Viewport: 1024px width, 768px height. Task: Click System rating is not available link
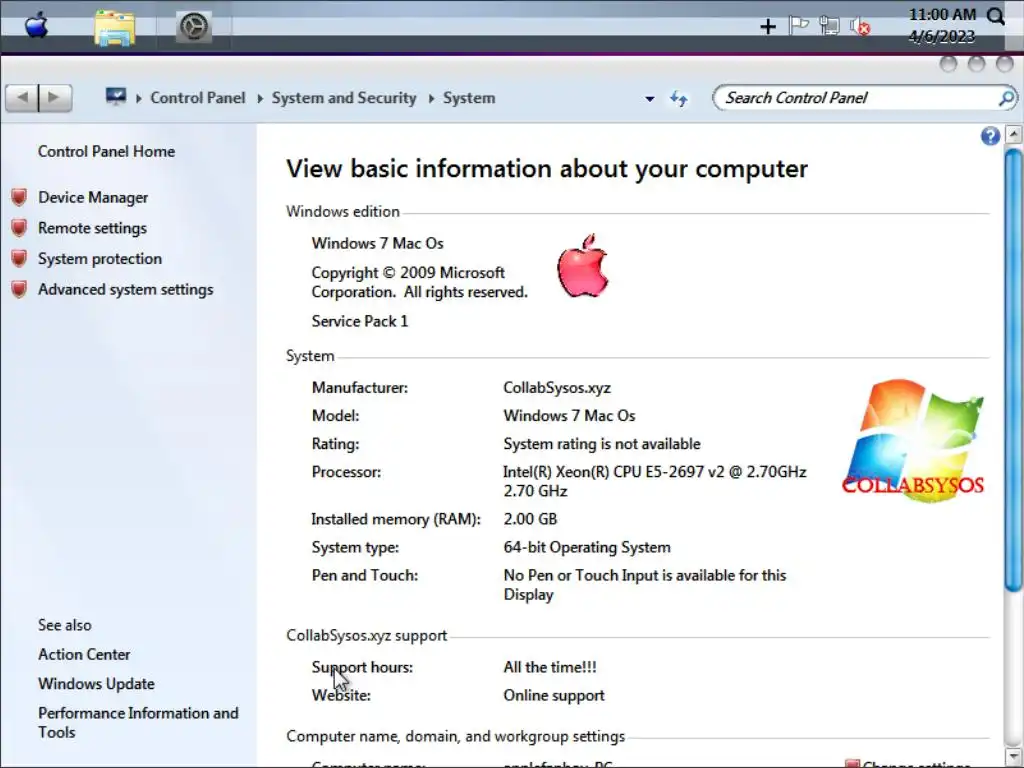(x=601, y=444)
